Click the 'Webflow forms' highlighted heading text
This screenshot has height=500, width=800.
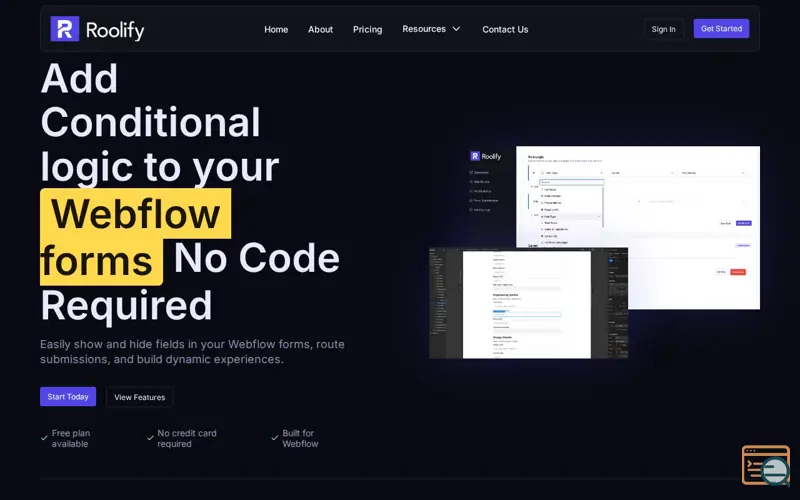tap(135, 237)
